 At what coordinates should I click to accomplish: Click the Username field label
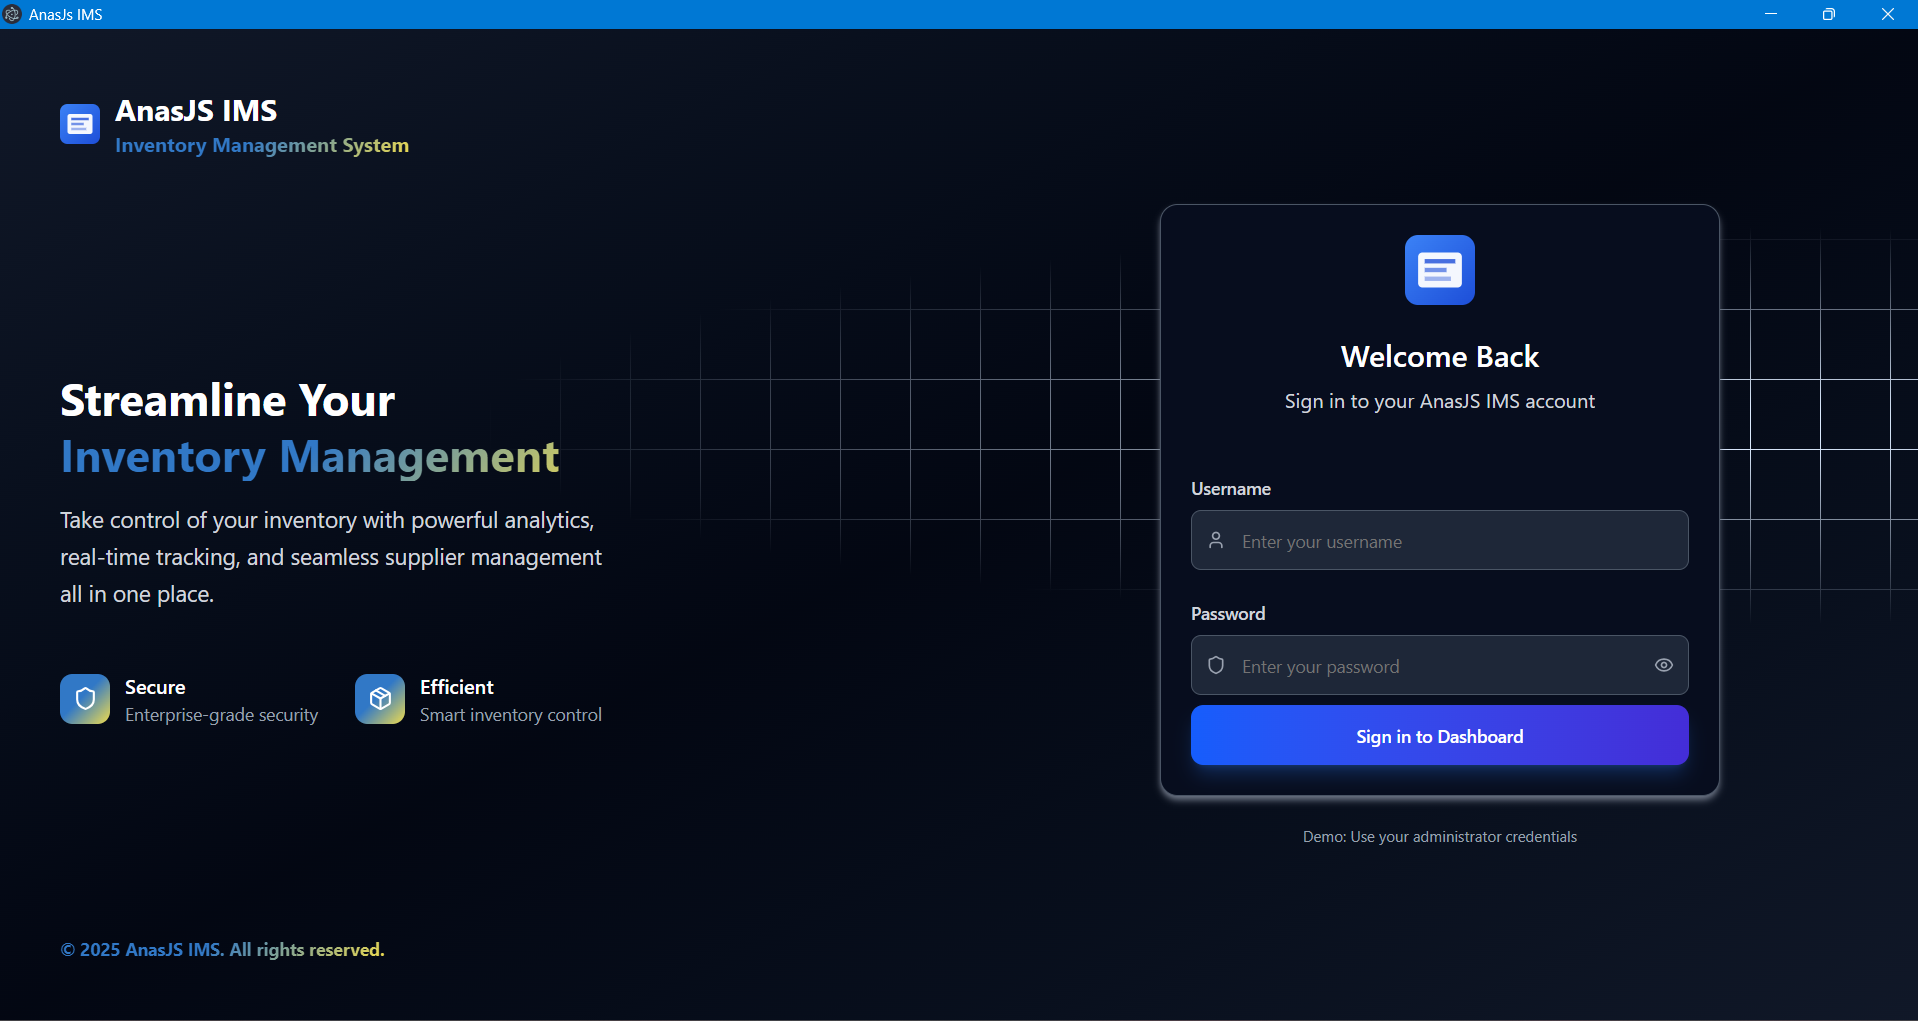point(1230,489)
